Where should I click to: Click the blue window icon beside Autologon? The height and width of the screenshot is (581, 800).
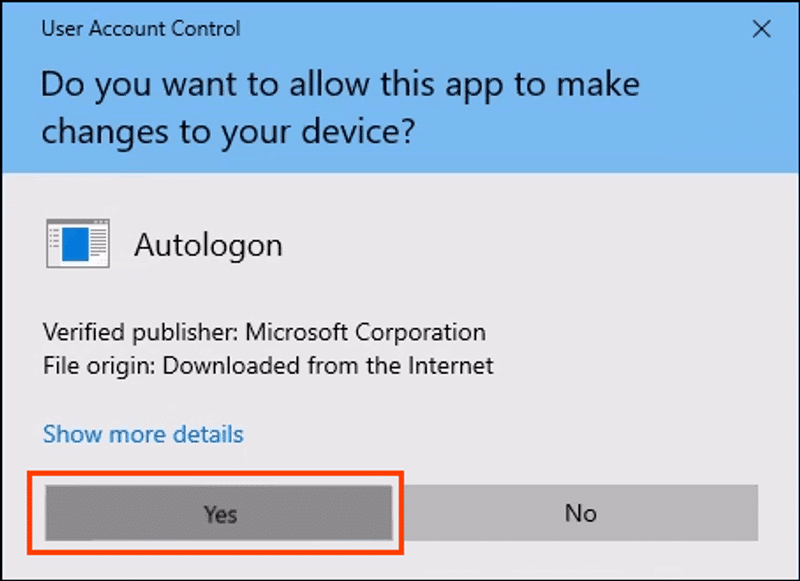tap(78, 243)
